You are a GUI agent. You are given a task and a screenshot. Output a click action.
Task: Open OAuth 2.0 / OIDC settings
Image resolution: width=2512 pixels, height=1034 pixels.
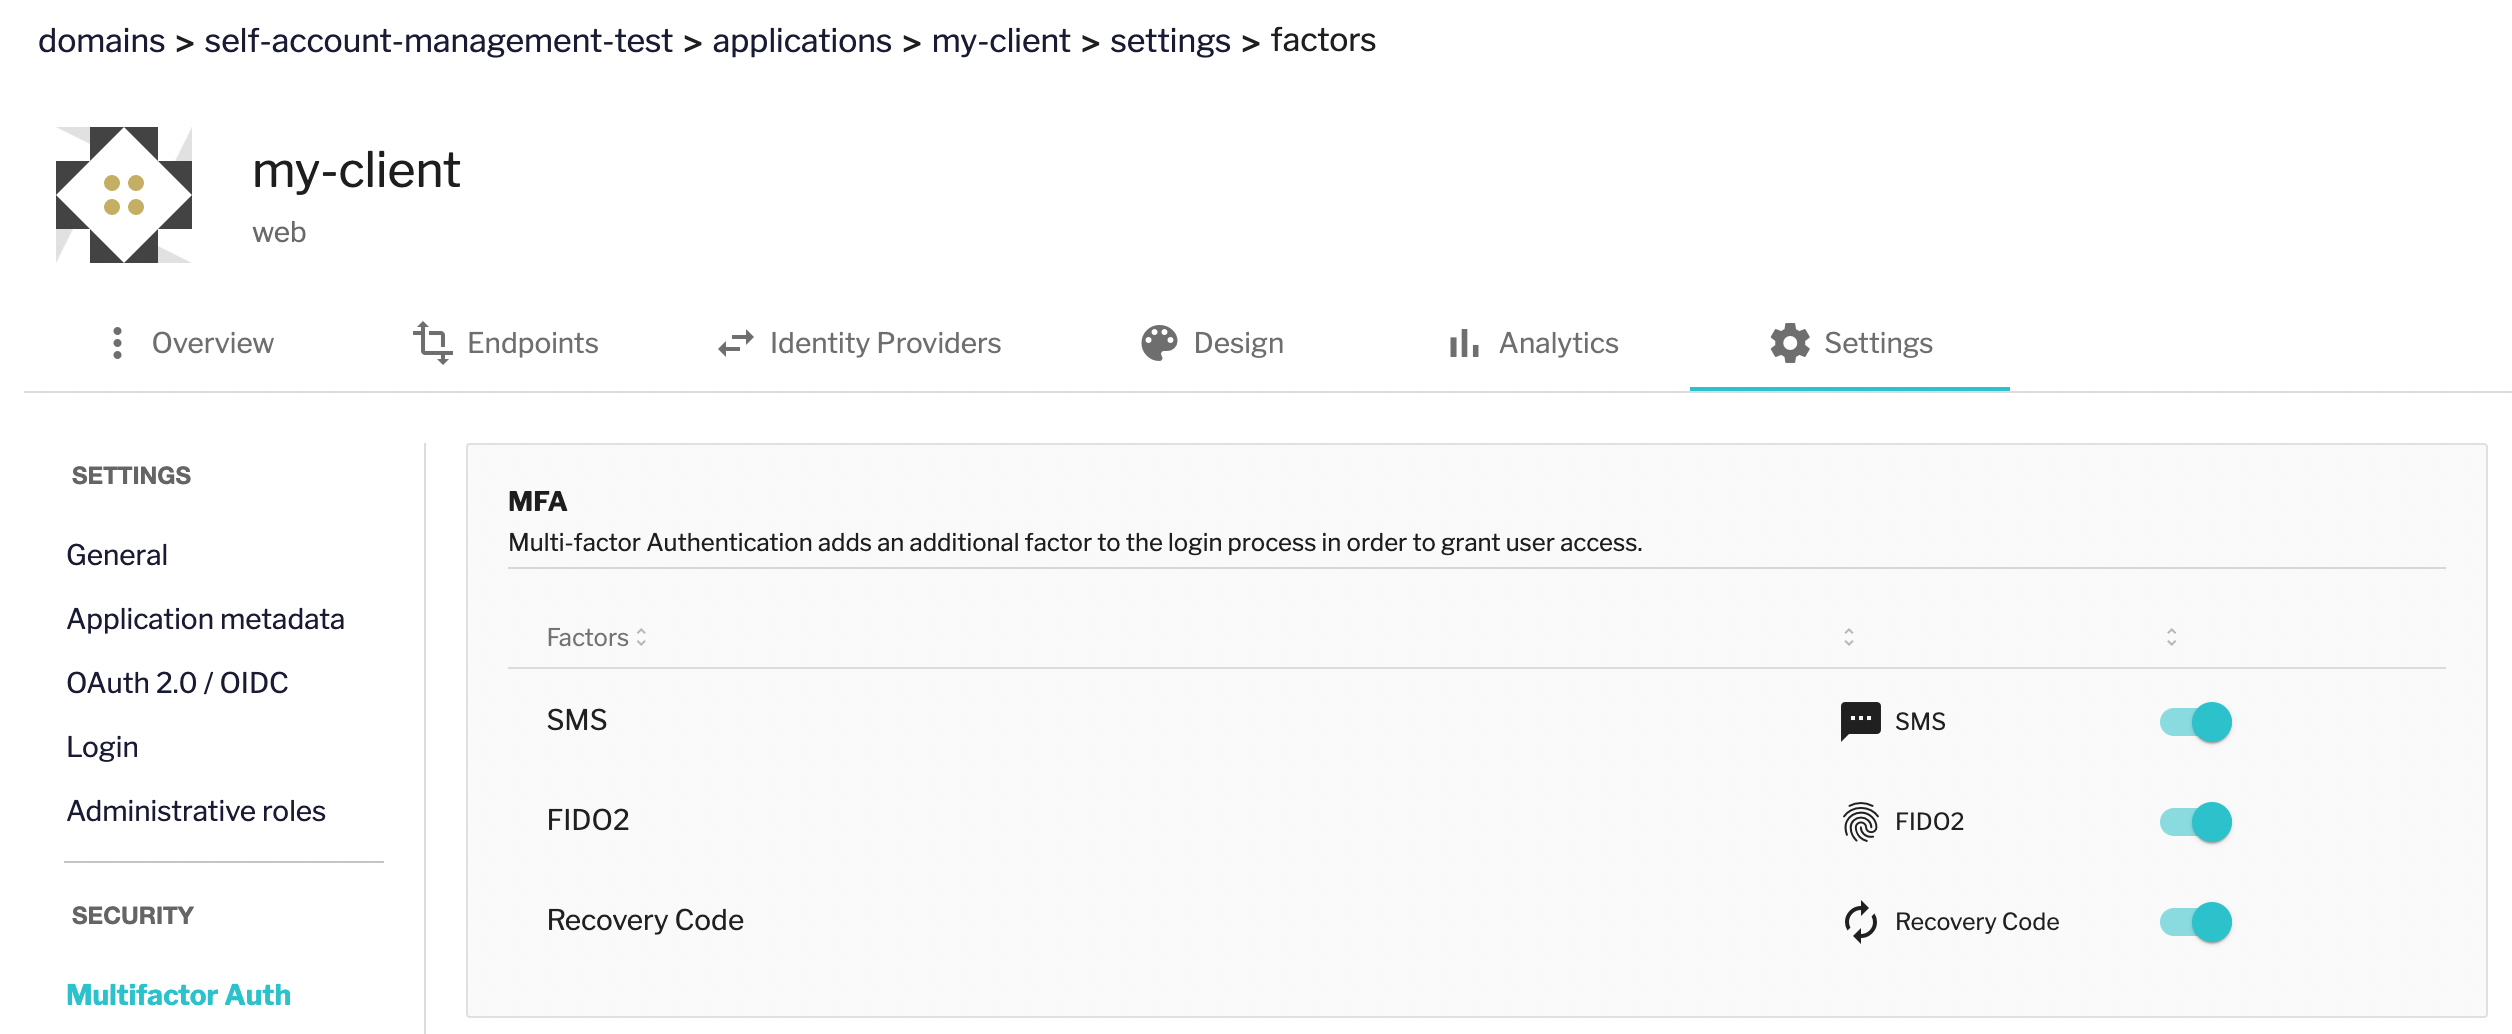tap(177, 683)
